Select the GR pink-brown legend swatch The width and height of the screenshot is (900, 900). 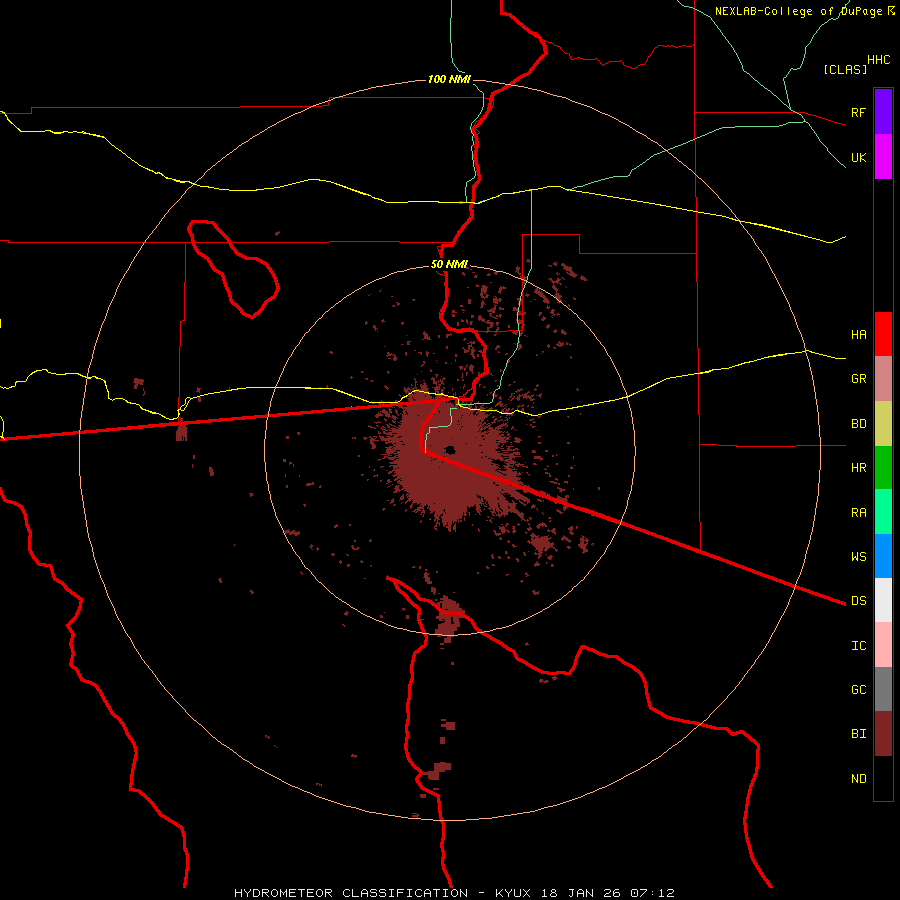pyautogui.click(x=883, y=379)
